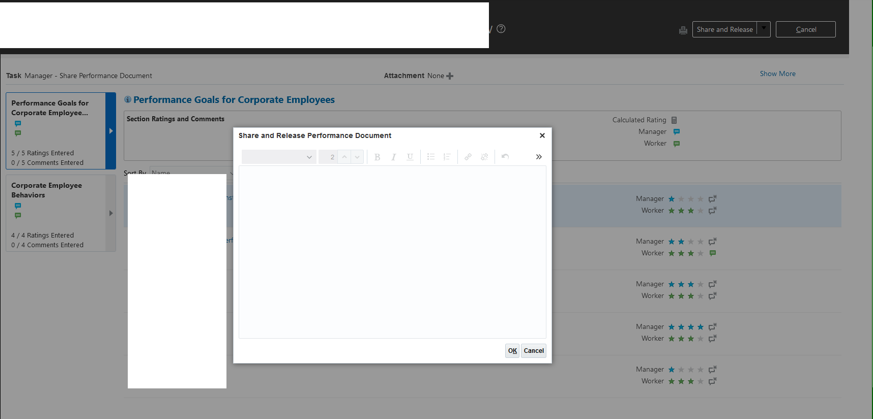Open comment icon beside two-star Manager rating
Screen dimensions: 873x419
712,241
